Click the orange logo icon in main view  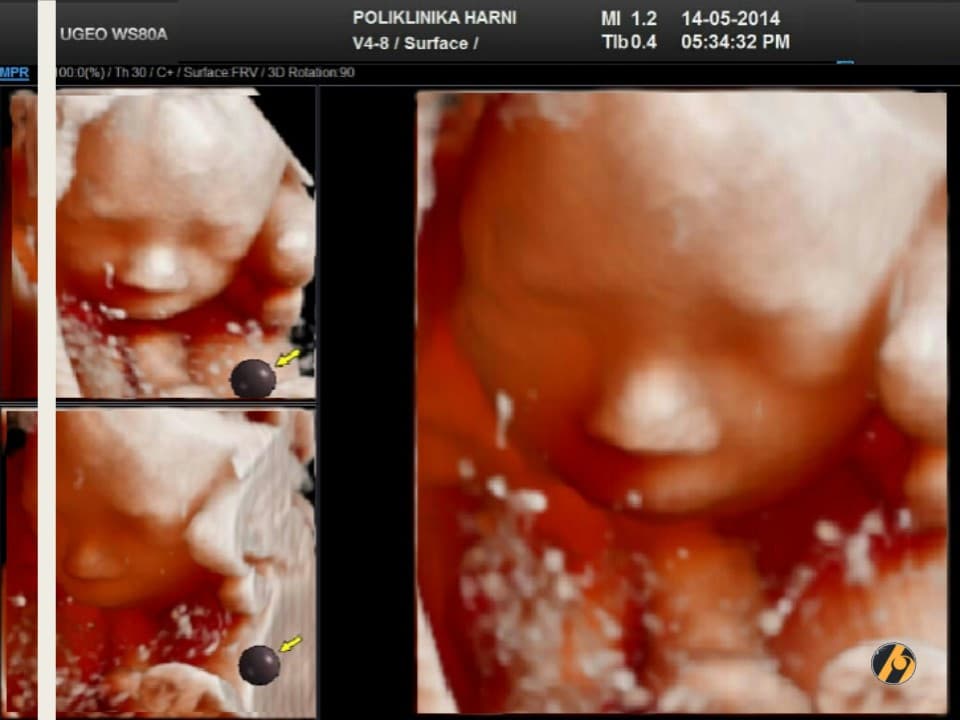tap(893, 663)
